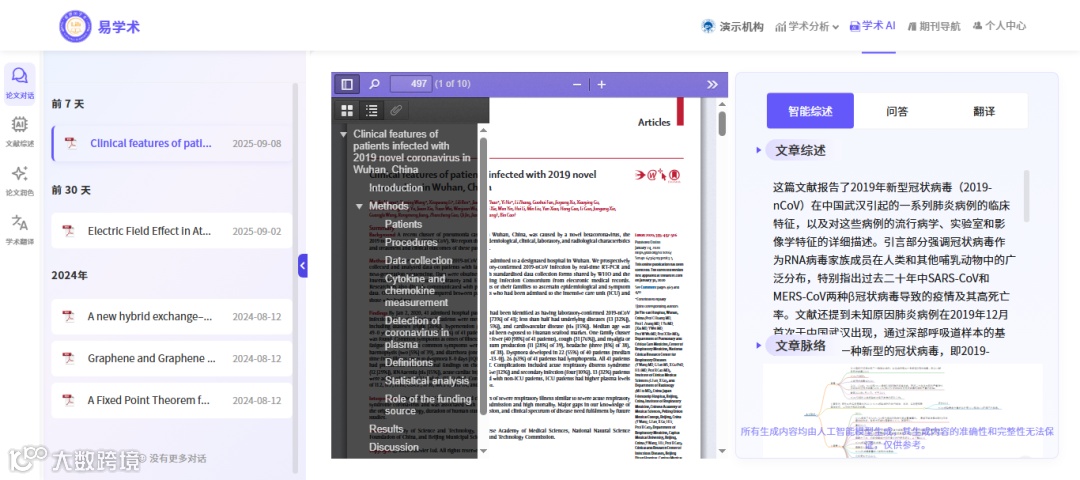Viewport: 1080px width, 480px height.
Task: Open PDF toolbar more-tools chevrons
Action: (x=712, y=84)
